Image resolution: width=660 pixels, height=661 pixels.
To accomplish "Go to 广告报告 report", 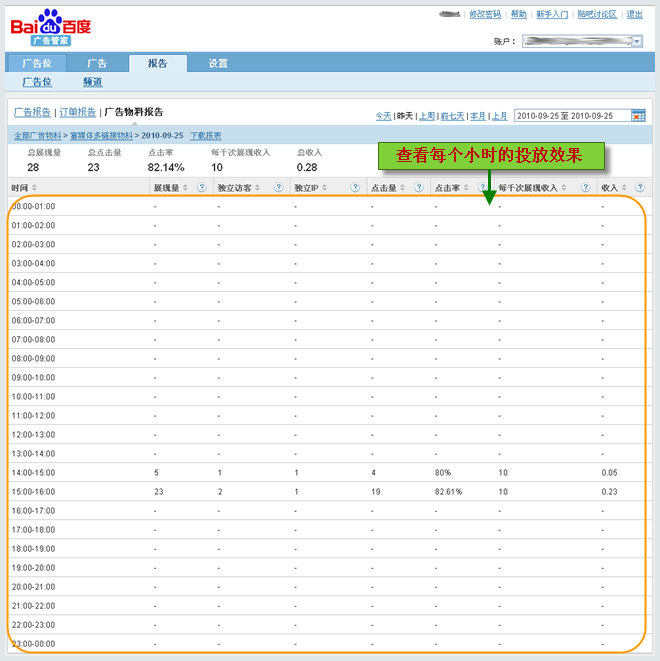I will coord(32,112).
